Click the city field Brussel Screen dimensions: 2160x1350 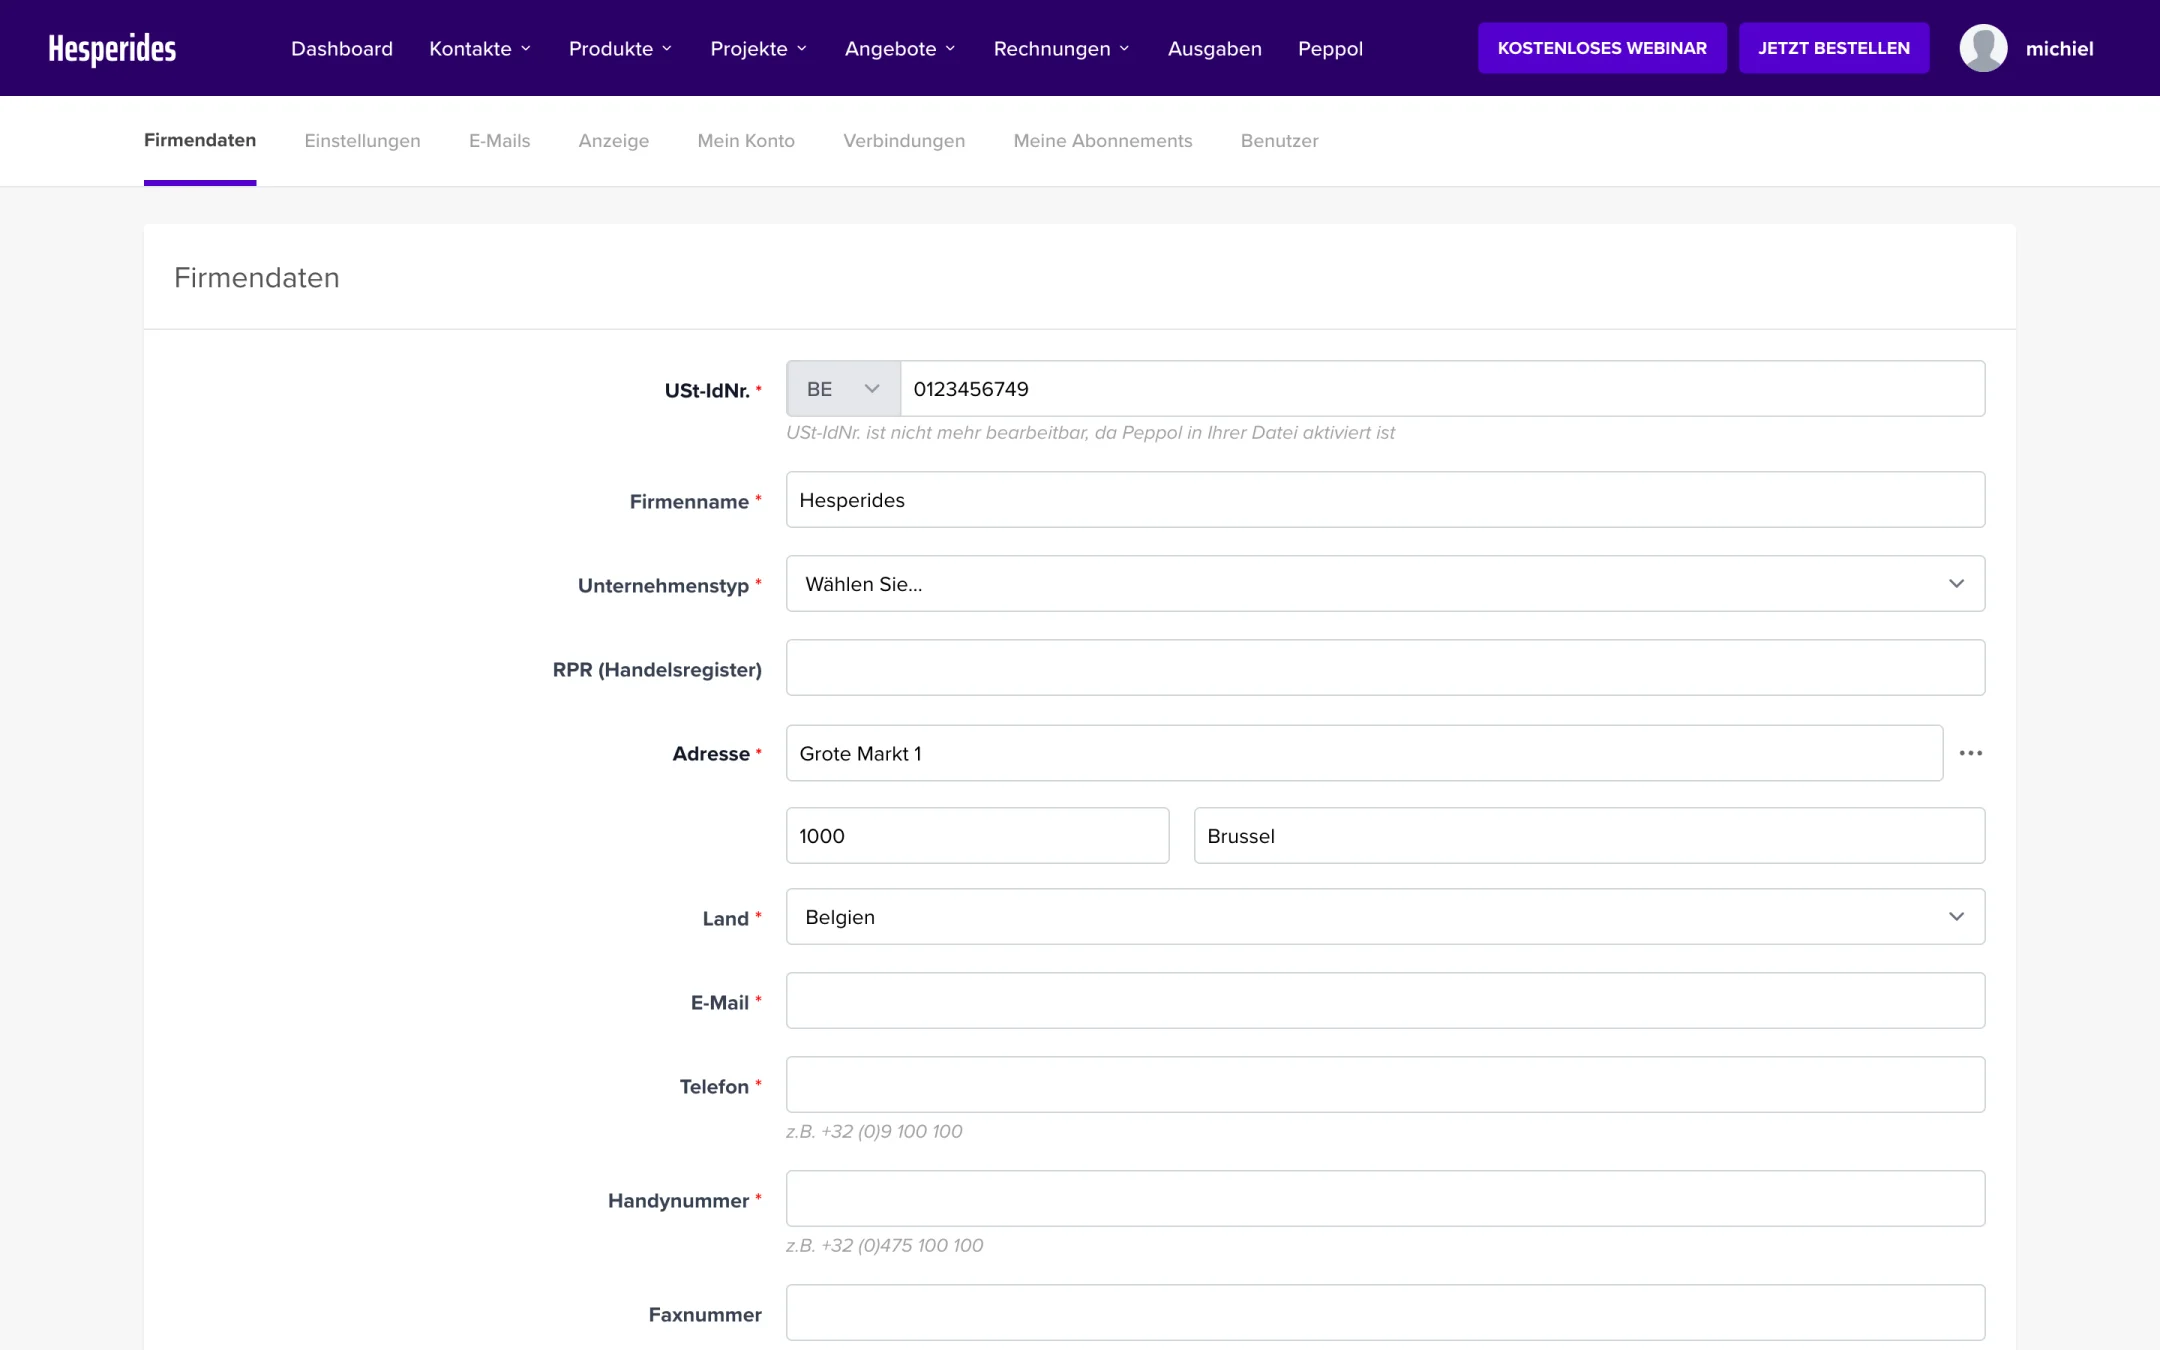[x=1589, y=836]
